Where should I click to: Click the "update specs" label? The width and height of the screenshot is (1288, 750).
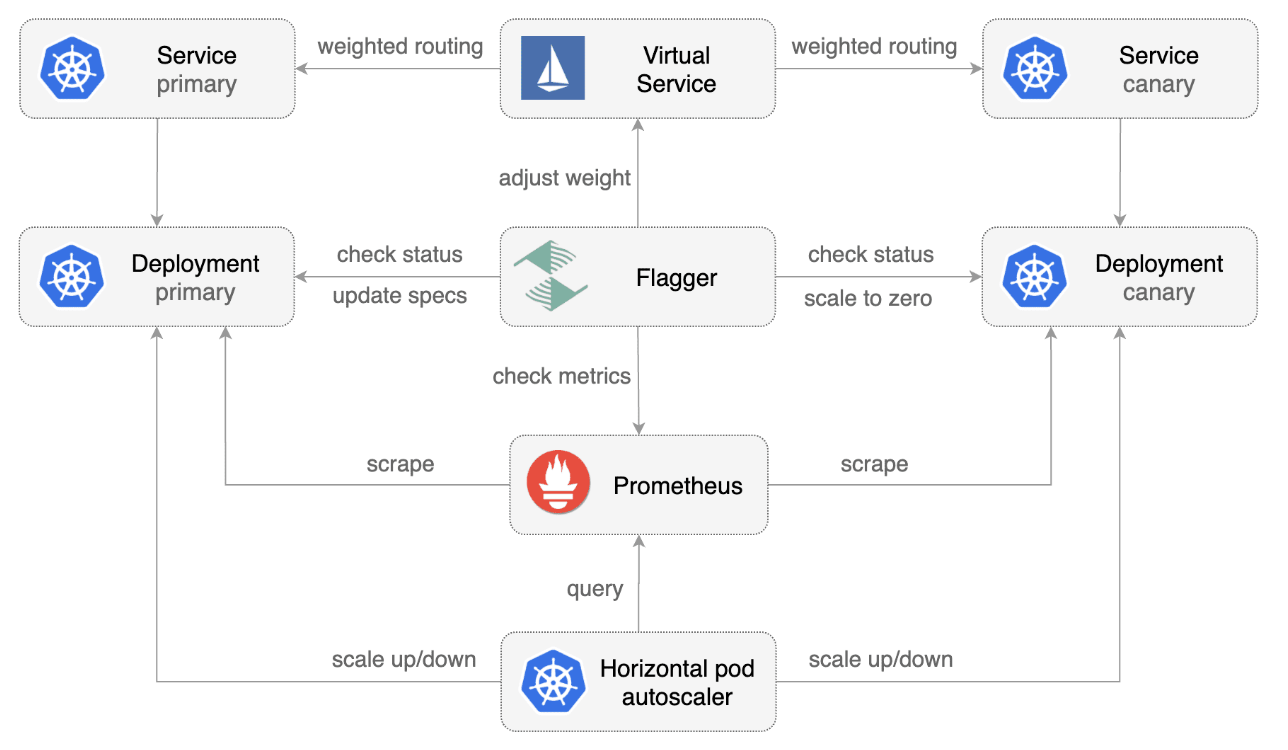400,296
